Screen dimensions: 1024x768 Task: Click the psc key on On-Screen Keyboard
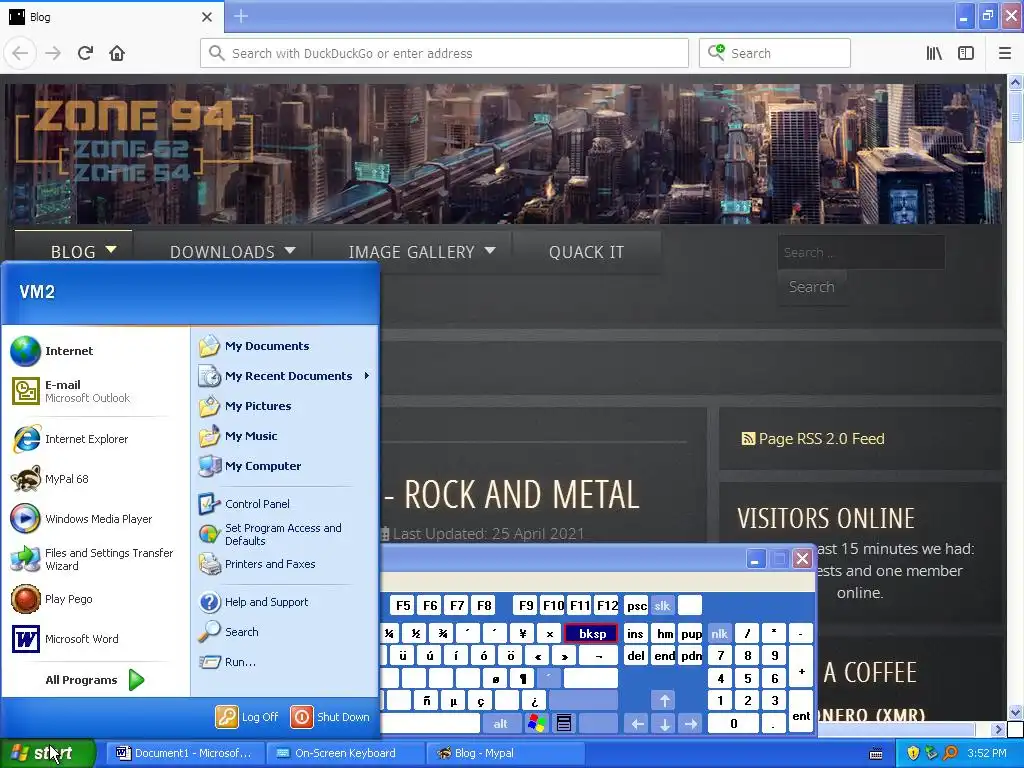[x=637, y=605]
